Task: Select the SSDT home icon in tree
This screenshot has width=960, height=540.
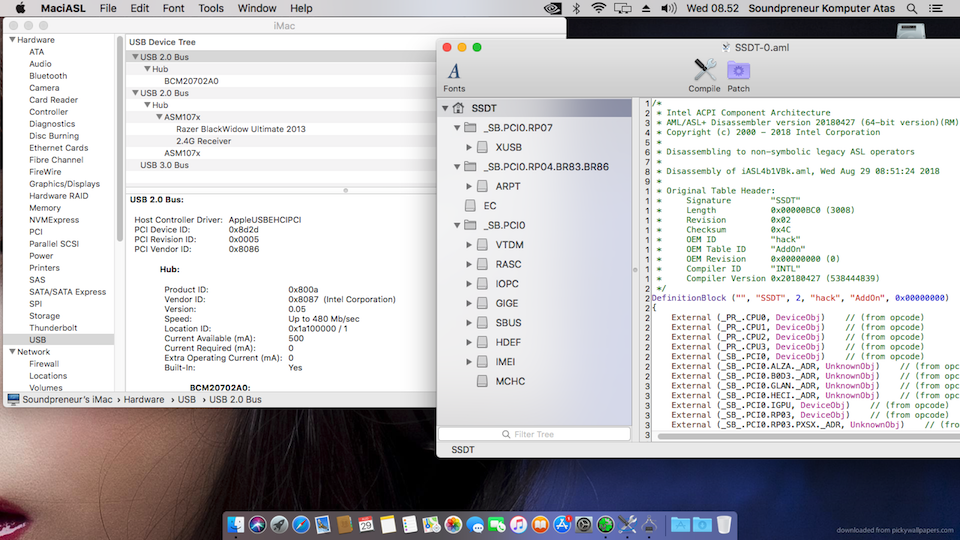Action: tap(459, 108)
